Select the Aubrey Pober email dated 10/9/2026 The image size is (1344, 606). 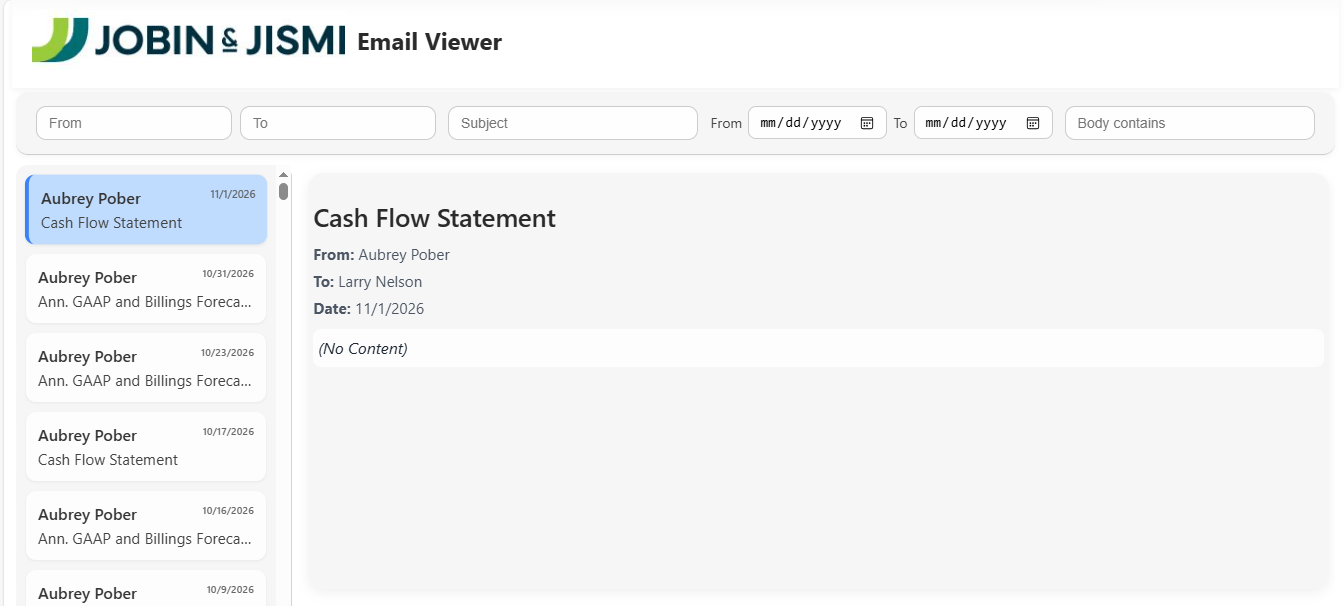pyautogui.click(x=146, y=593)
